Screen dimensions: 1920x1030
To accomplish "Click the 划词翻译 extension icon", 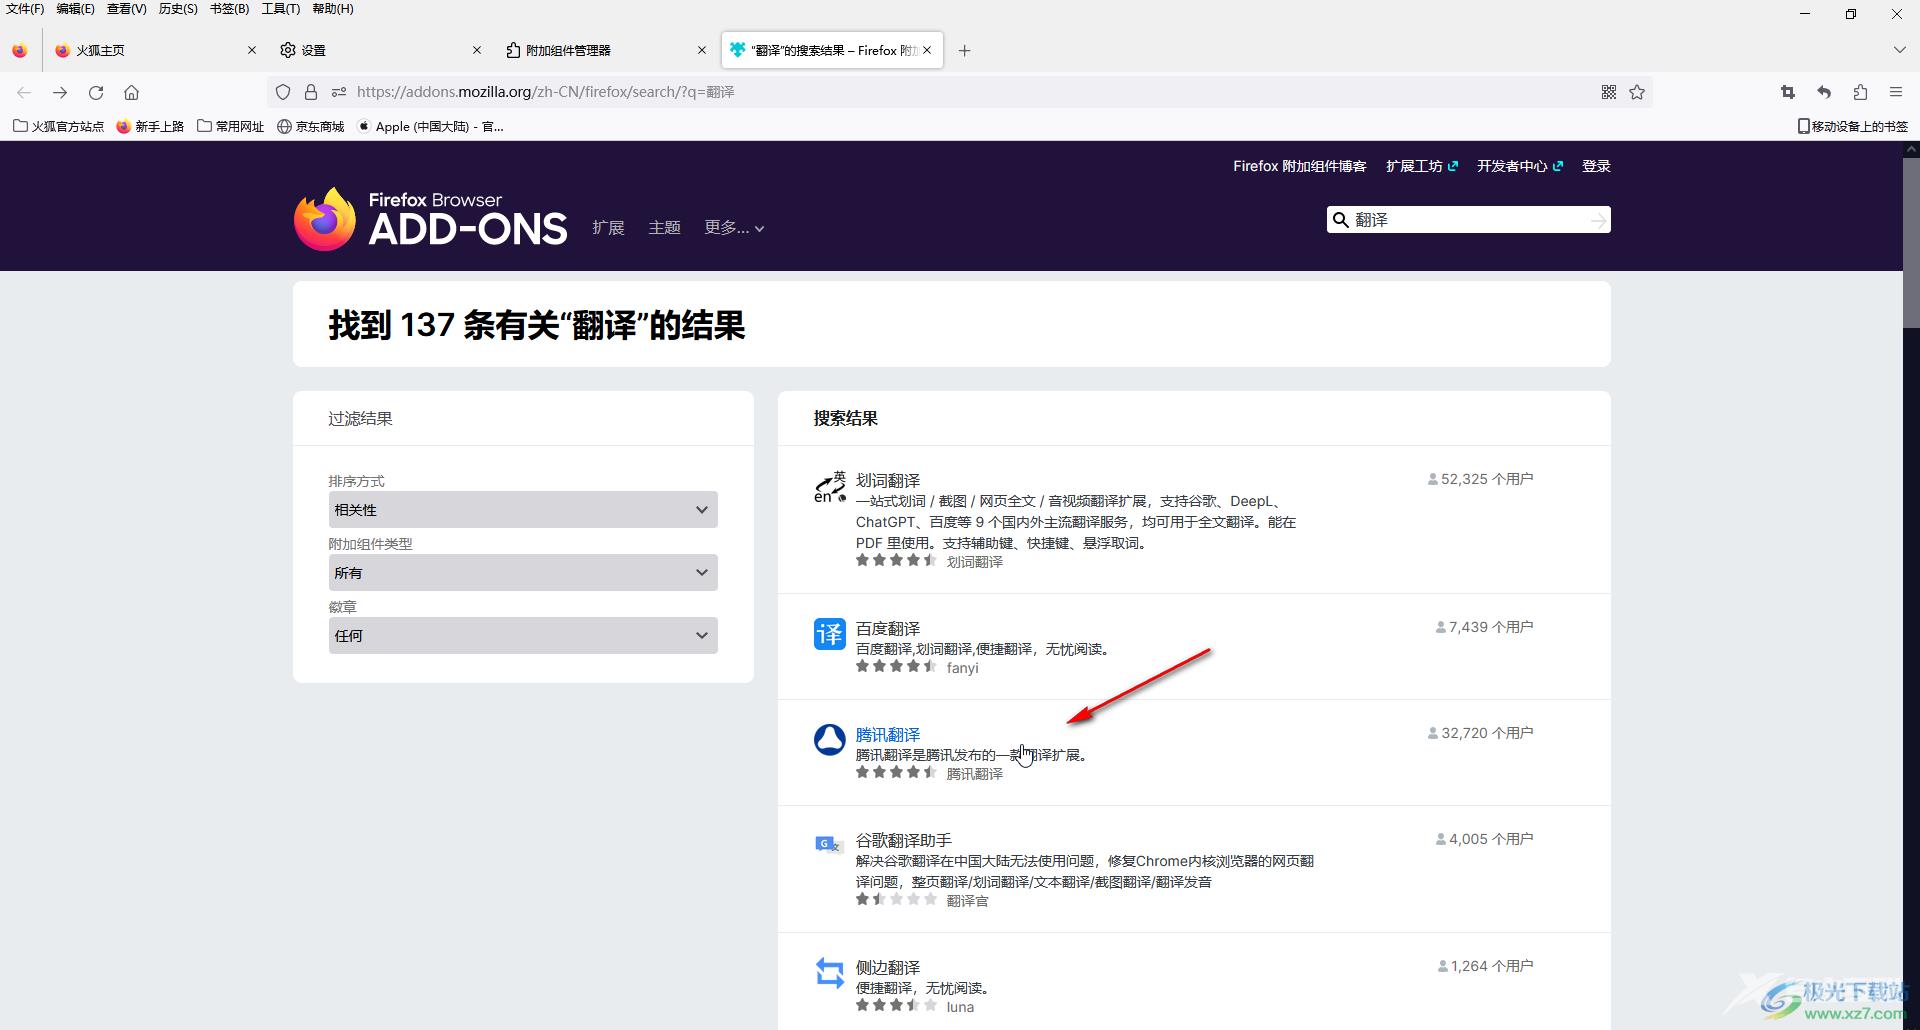I will pos(830,486).
